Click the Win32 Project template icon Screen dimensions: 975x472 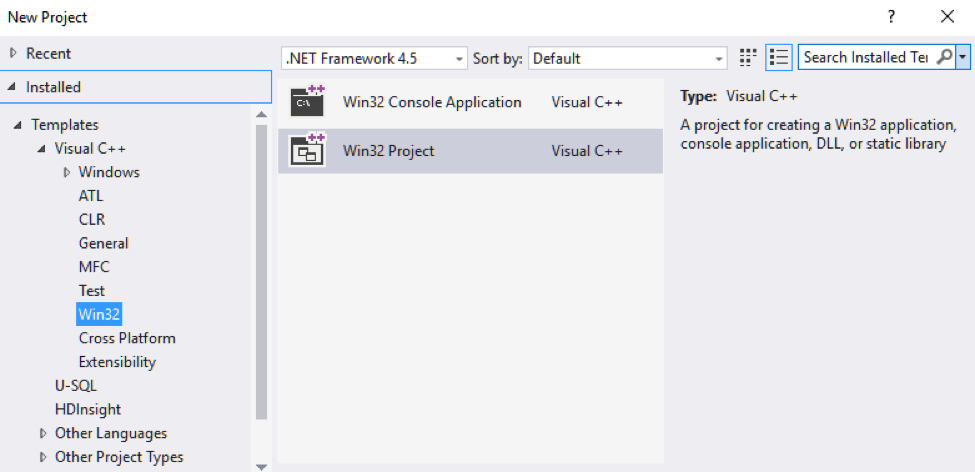[x=307, y=151]
